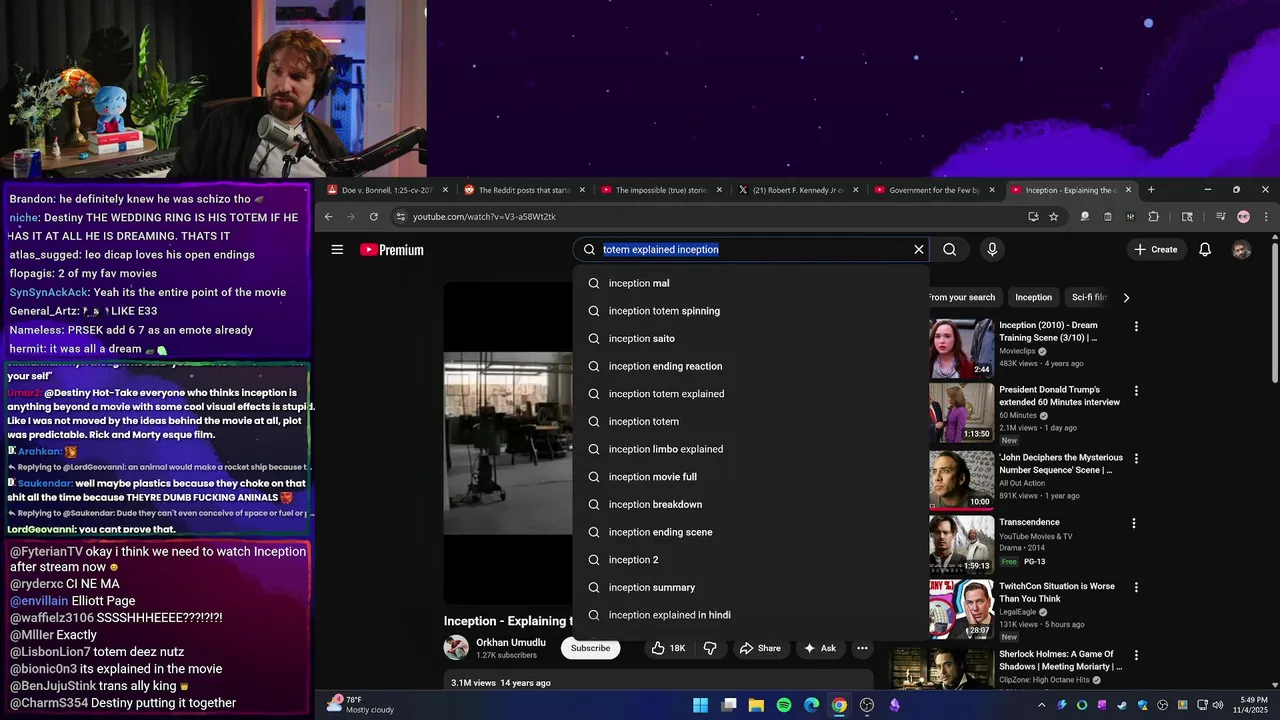The width and height of the screenshot is (1280, 720).
Task: Show hidden system tray icons
Action: click(x=1041, y=705)
